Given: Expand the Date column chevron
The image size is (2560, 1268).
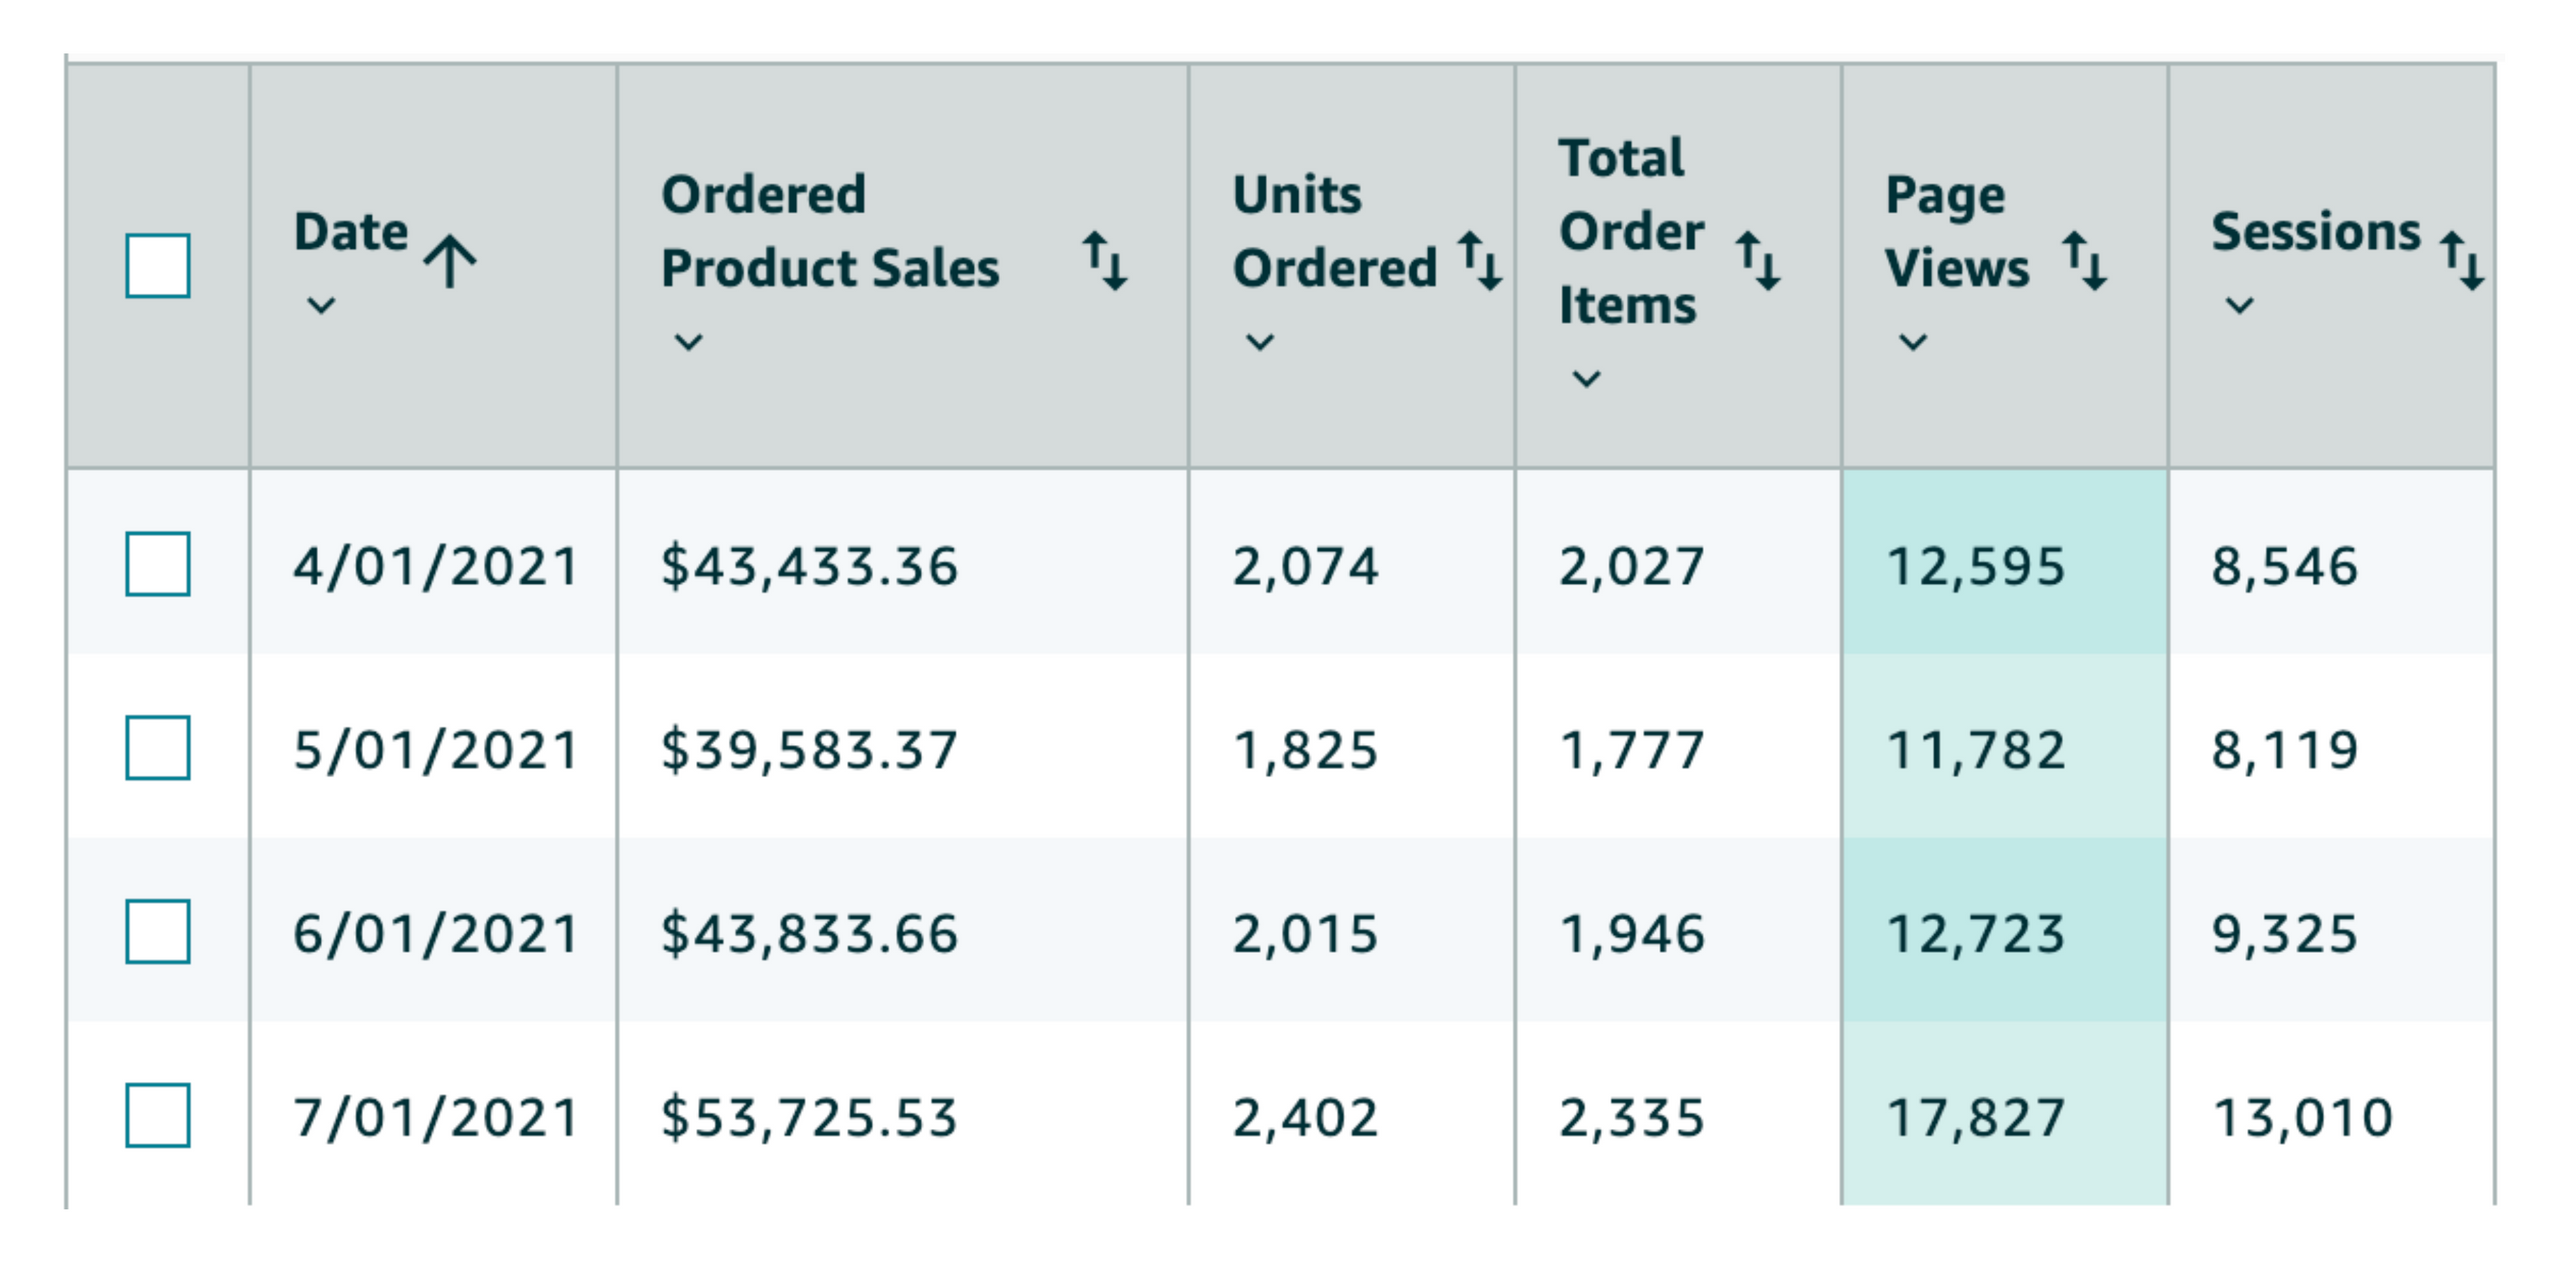Looking at the screenshot, I should coord(321,305).
